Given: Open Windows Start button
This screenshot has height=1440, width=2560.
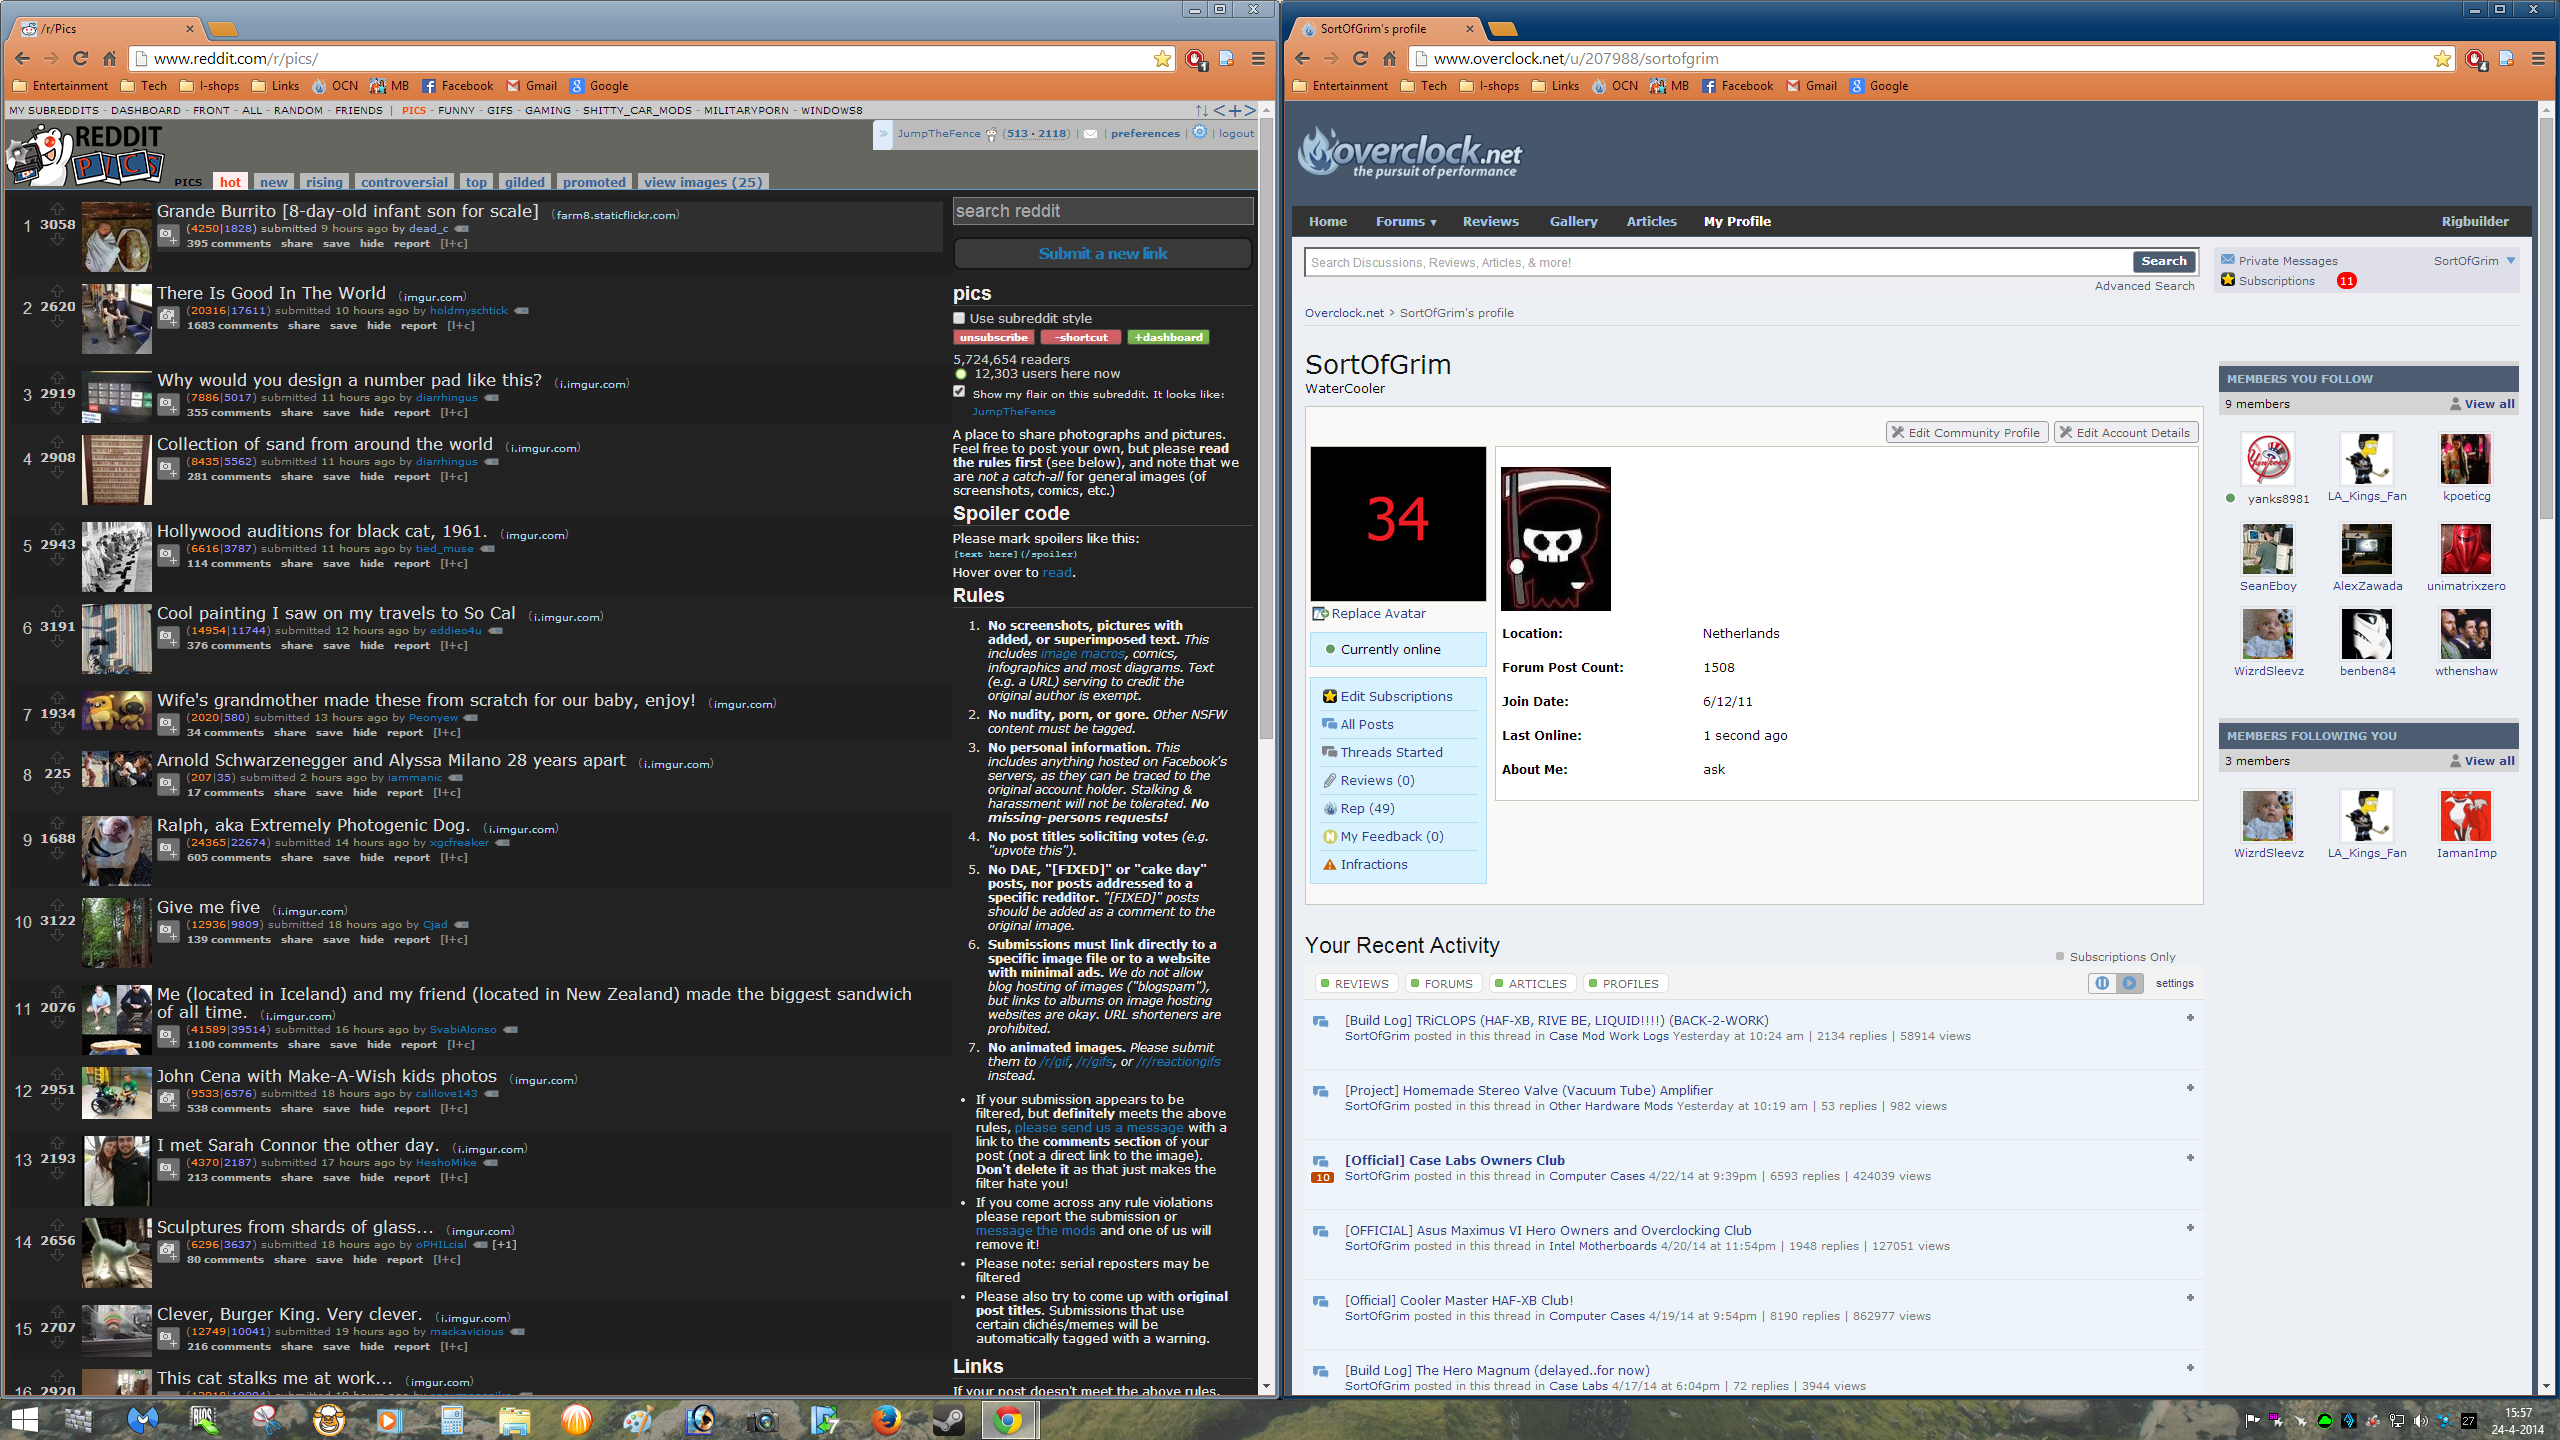Looking at the screenshot, I should [x=24, y=1419].
